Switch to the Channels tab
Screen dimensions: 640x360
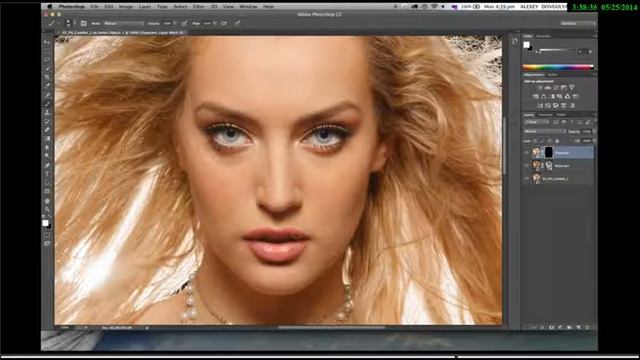coord(545,115)
